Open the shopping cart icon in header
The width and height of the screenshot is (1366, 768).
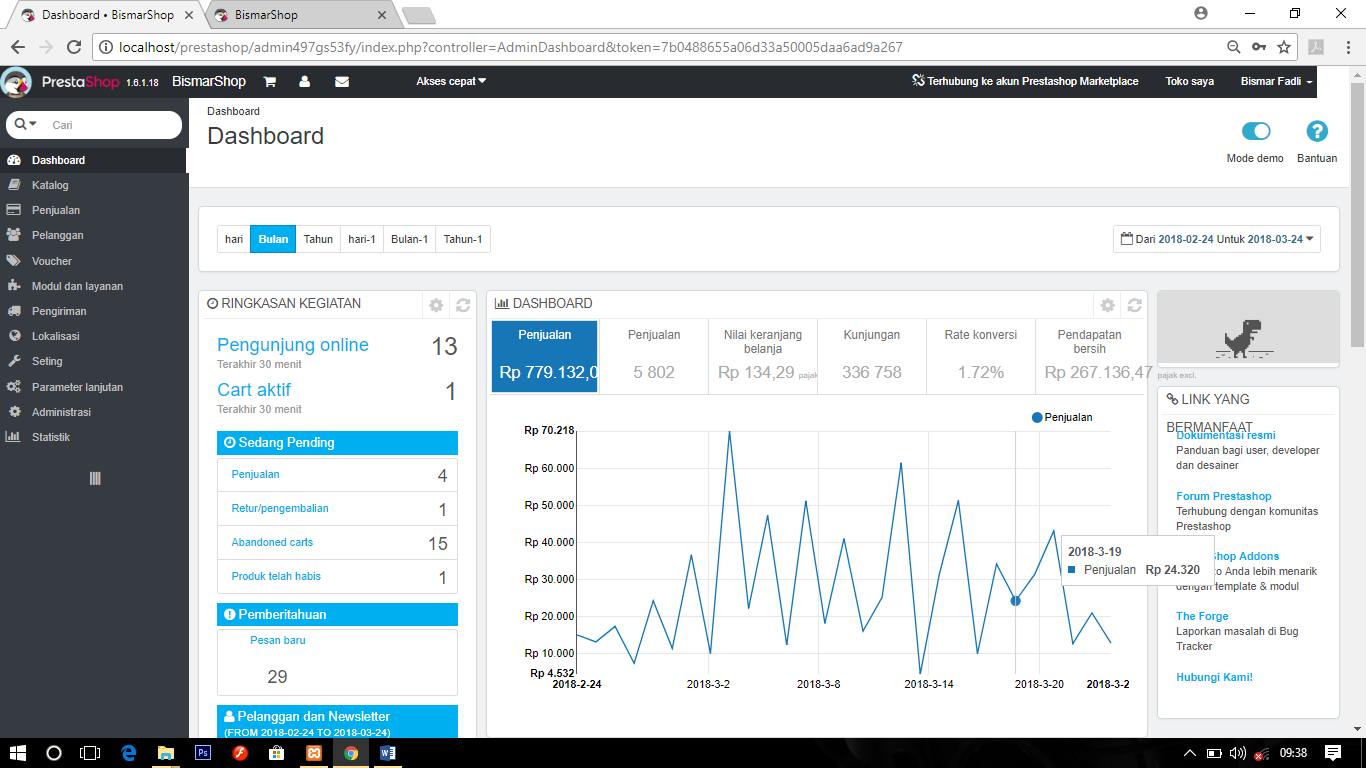click(269, 82)
